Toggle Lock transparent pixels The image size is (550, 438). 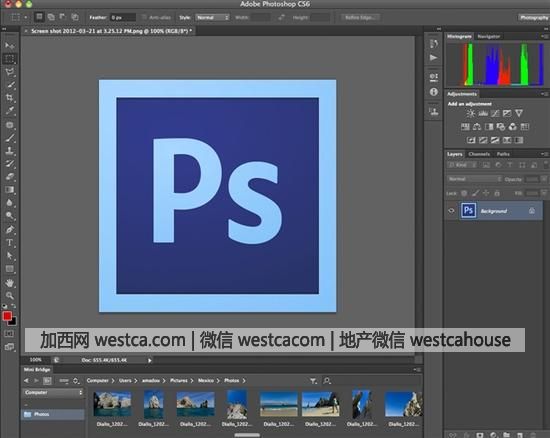(464, 193)
